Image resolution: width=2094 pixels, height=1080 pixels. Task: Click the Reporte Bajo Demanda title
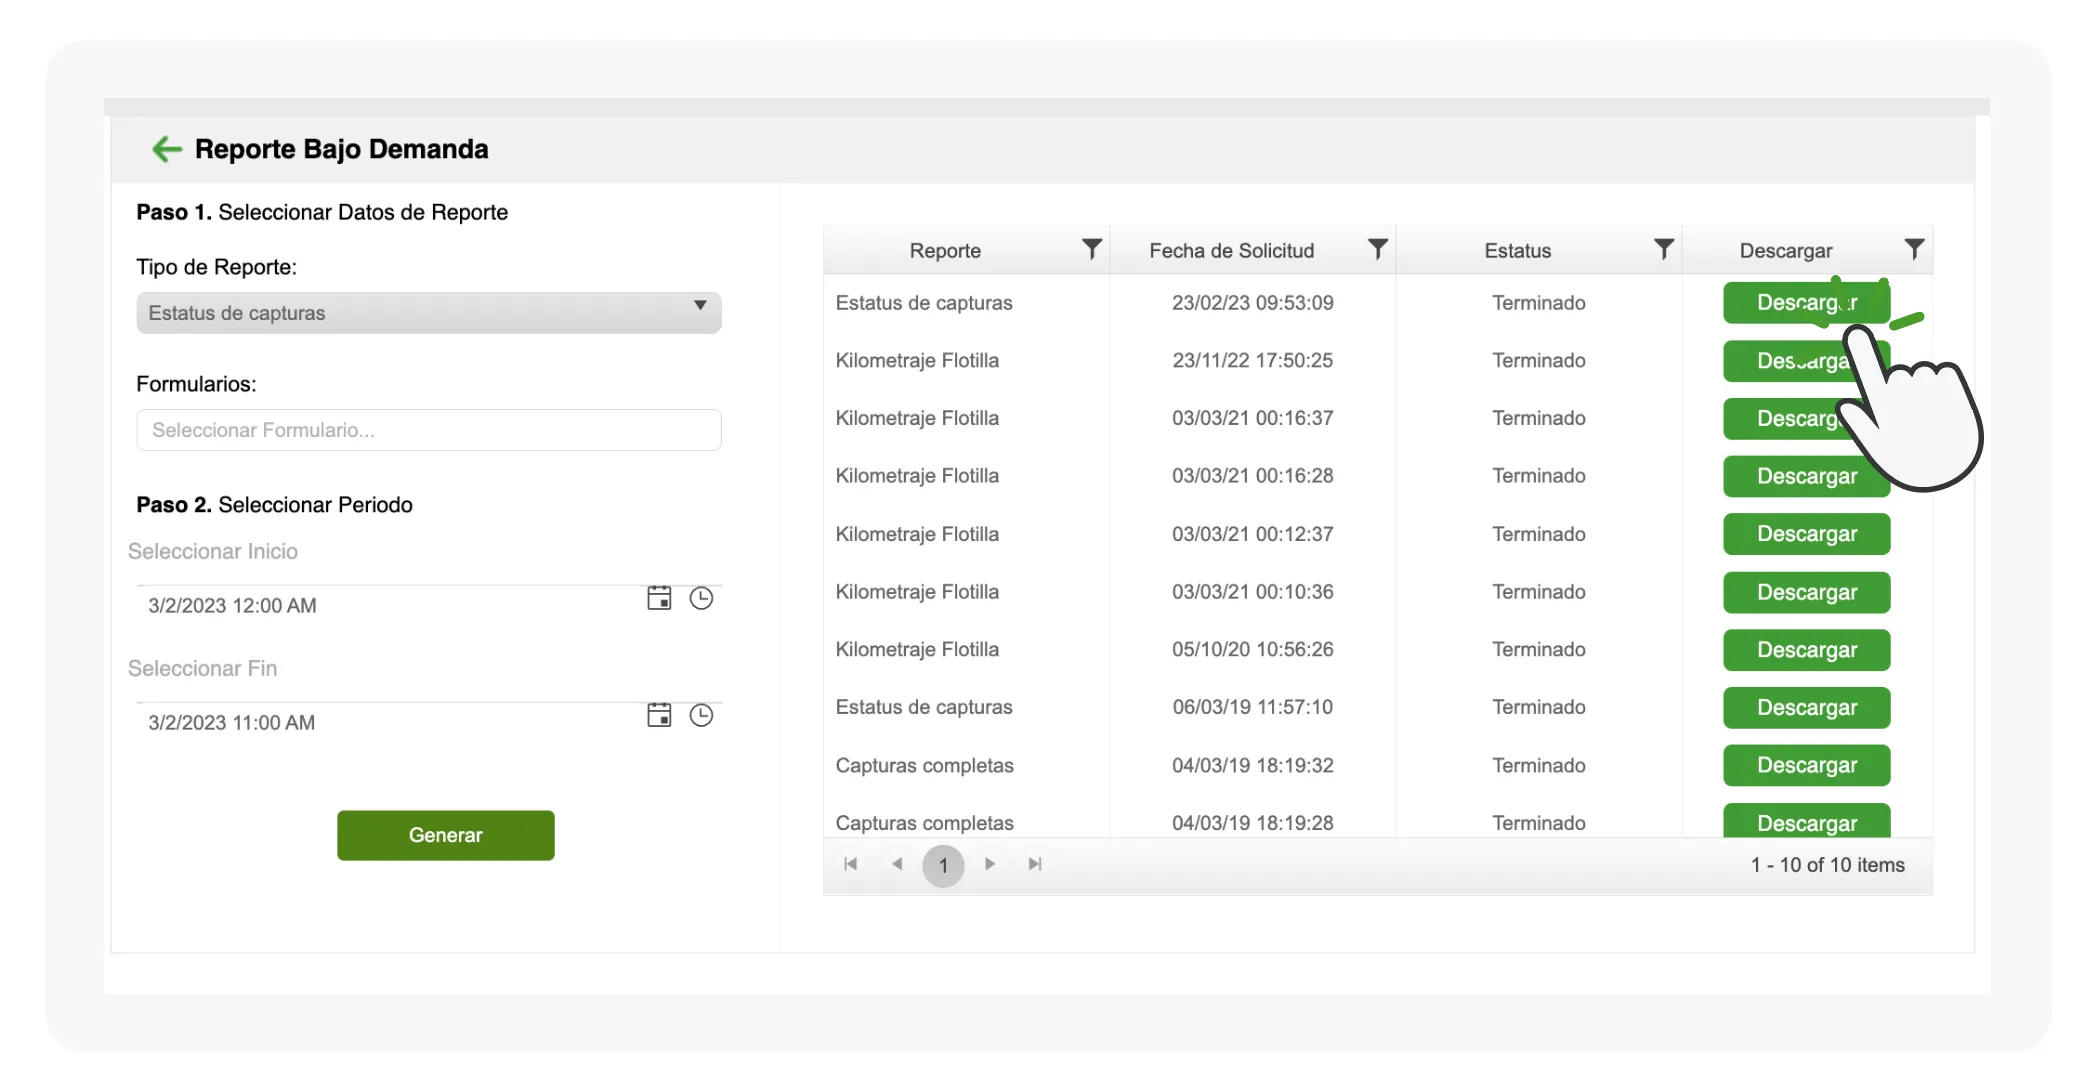click(x=341, y=149)
